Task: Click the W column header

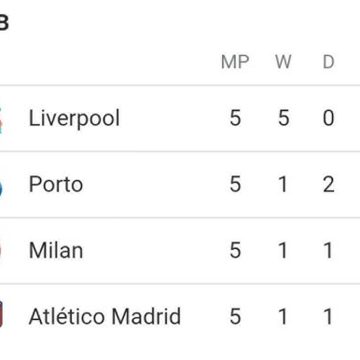Action: pyautogui.click(x=283, y=62)
